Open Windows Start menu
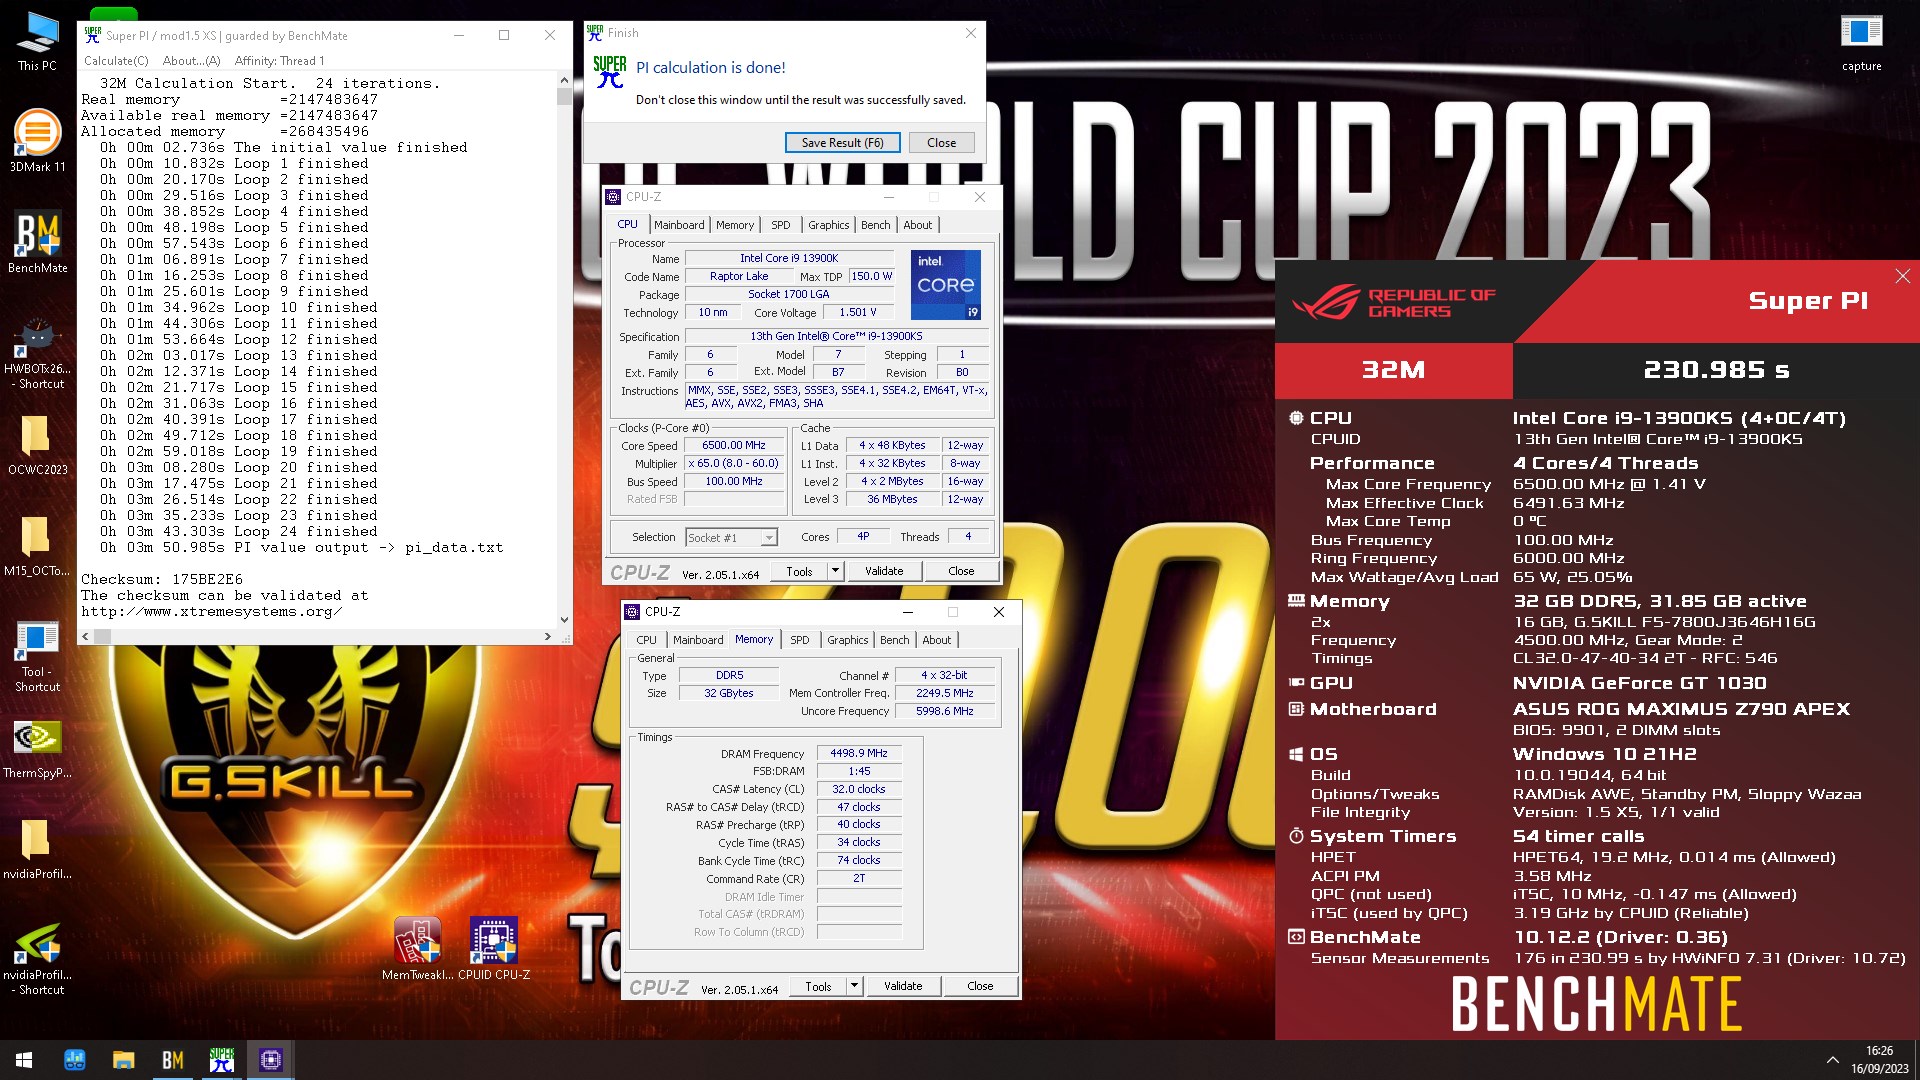Screen dimensions: 1920x1080 pyautogui.click(x=24, y=1060)
